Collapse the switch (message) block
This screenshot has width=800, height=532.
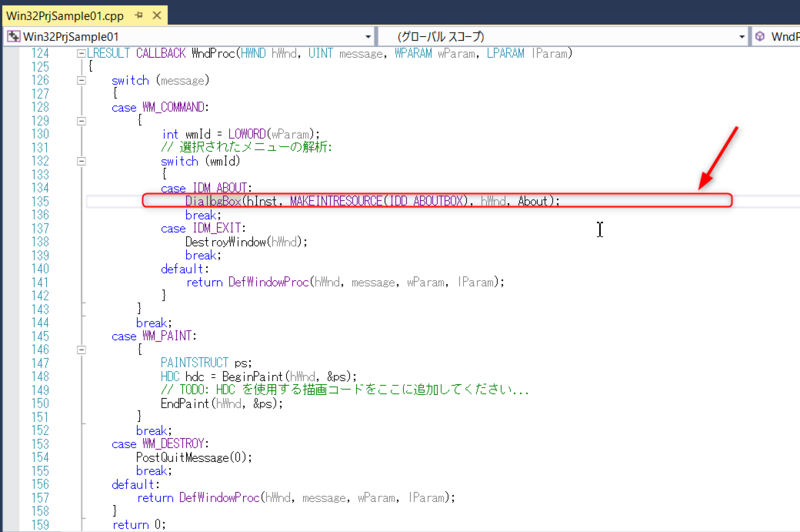pyautogui.click(x=81, y=80)
